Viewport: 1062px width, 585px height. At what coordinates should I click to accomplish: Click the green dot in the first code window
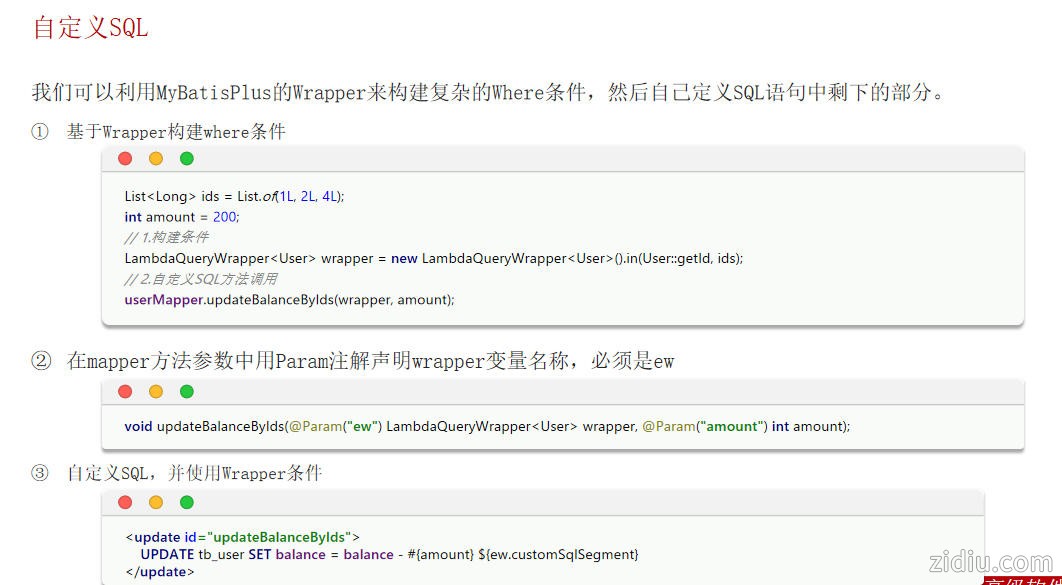pos(187,159)
